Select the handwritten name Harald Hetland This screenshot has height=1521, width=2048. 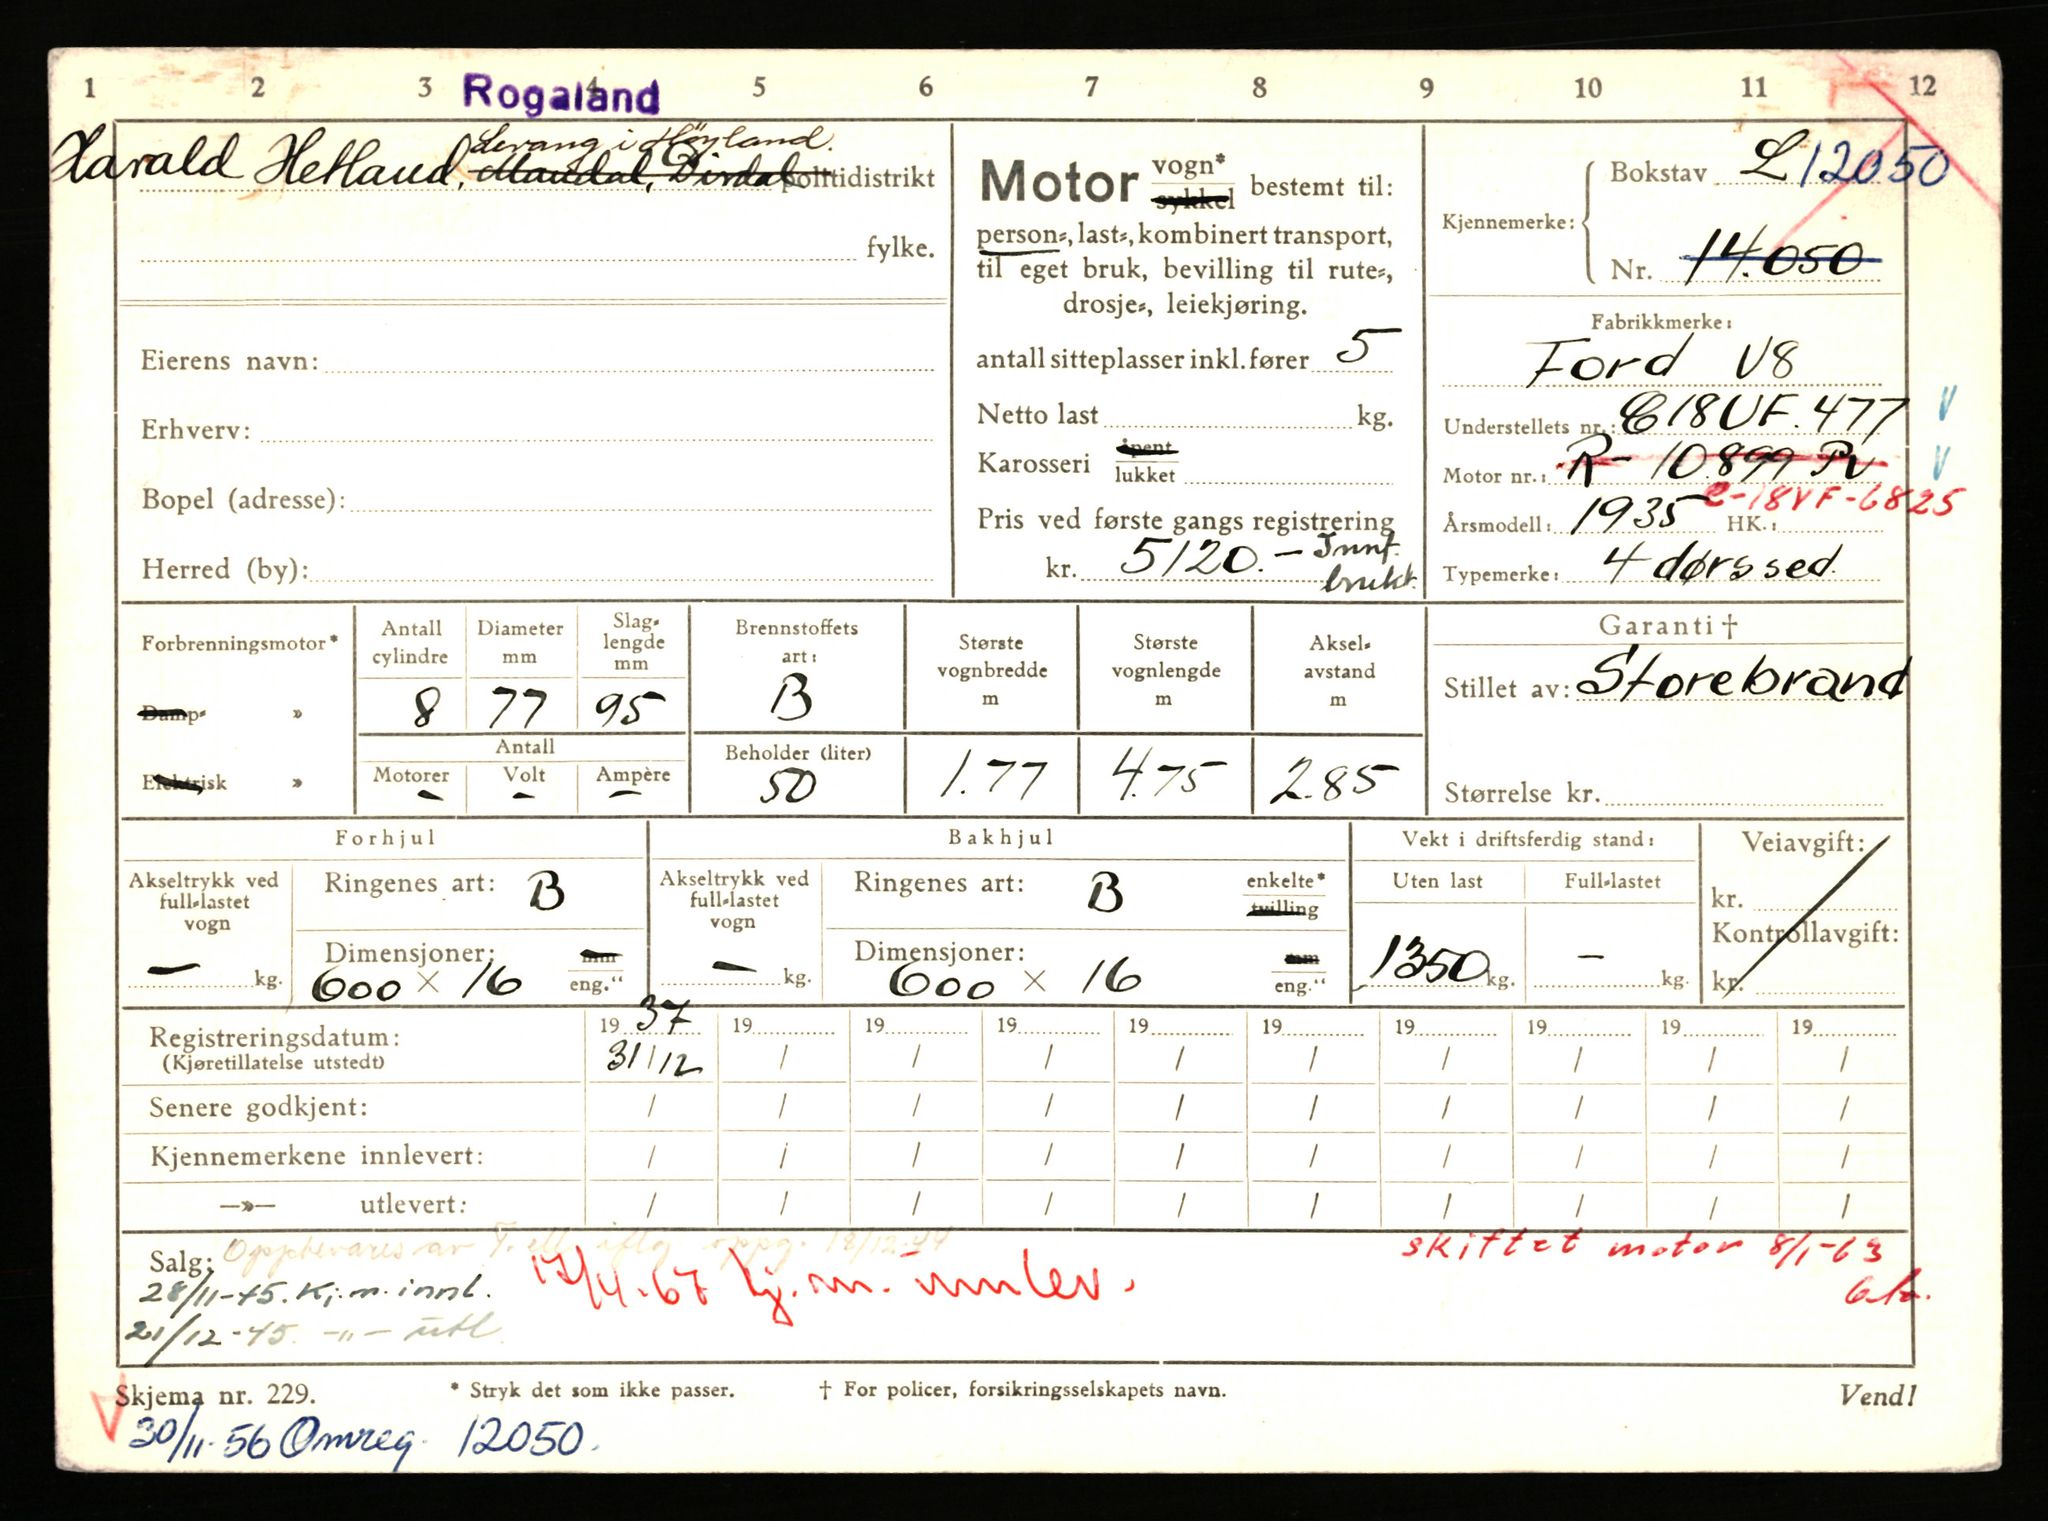coord(259,165)
